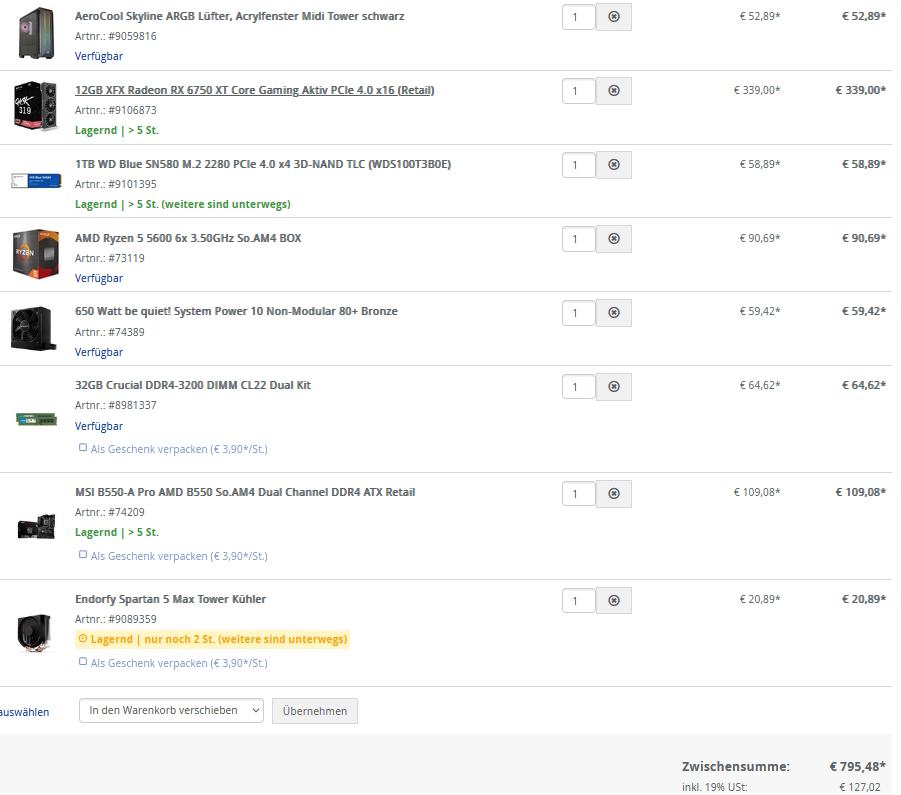
Task: Open 650 Watt be quiet! product link
Action: (236, 311)
